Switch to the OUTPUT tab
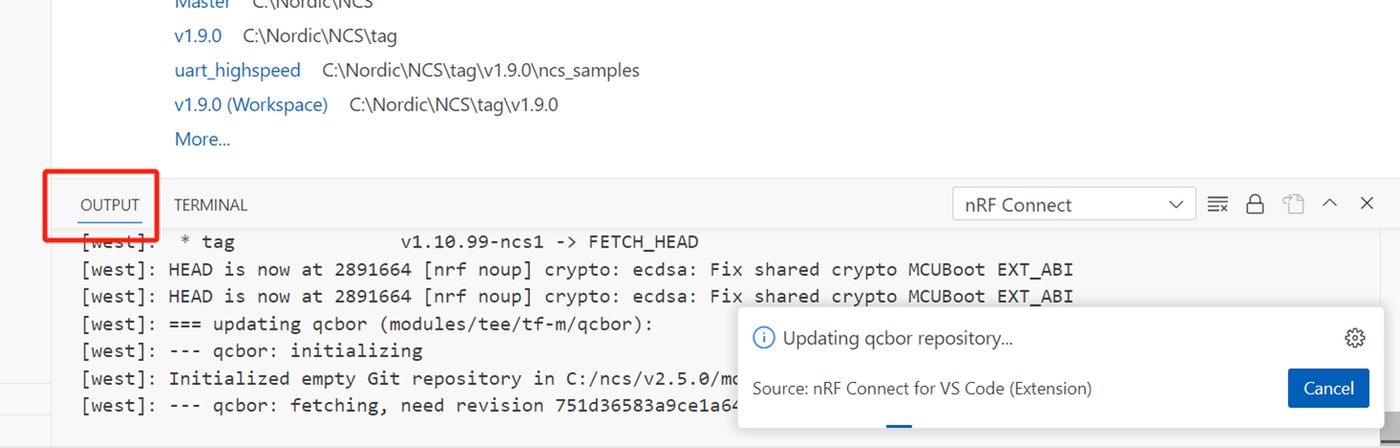Viewport: 1400px width, 448px height. 110,205
